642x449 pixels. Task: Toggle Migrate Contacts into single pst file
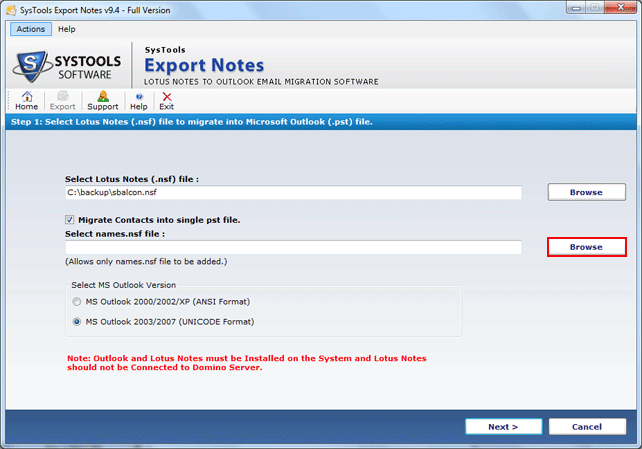(70, 220)
